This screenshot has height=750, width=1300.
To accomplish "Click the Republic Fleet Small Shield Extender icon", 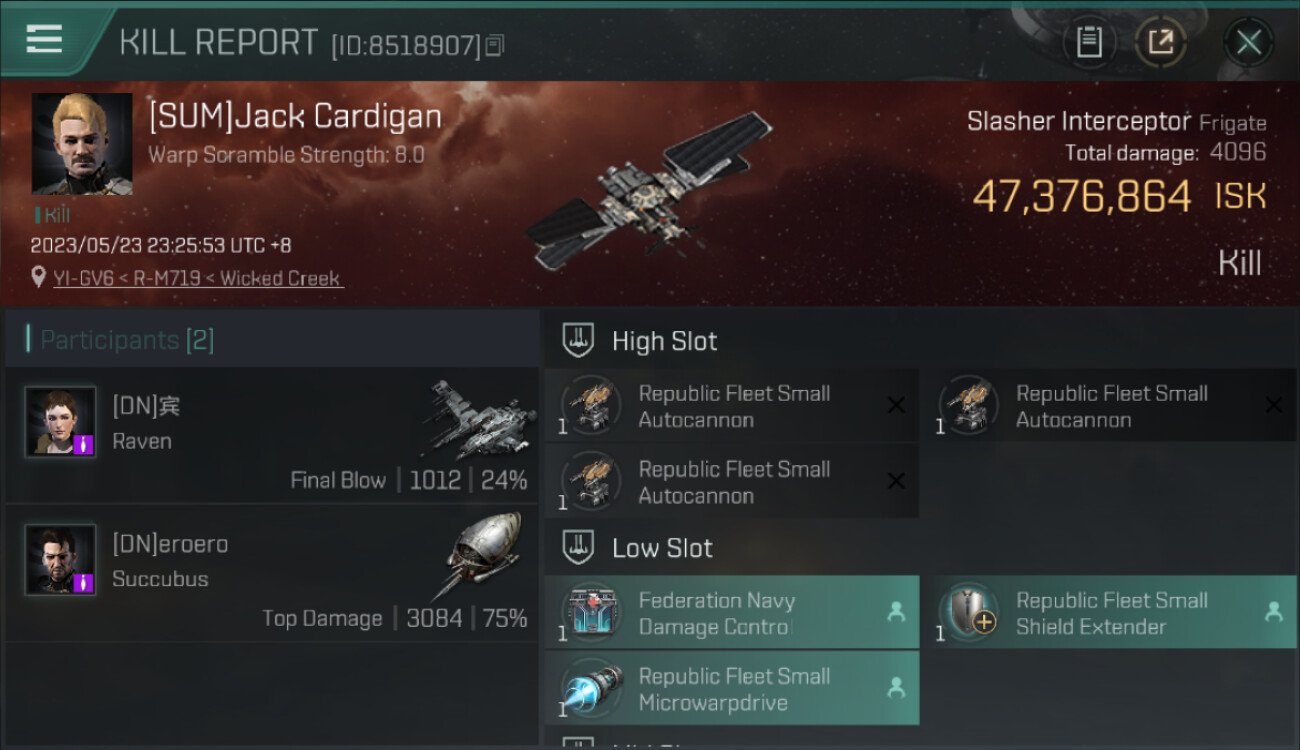I will click(x=969, y=613).
